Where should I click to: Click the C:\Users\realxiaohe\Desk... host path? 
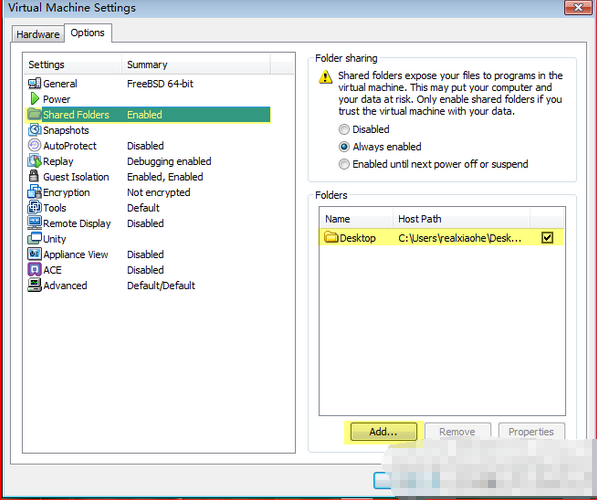click(460, 238)
